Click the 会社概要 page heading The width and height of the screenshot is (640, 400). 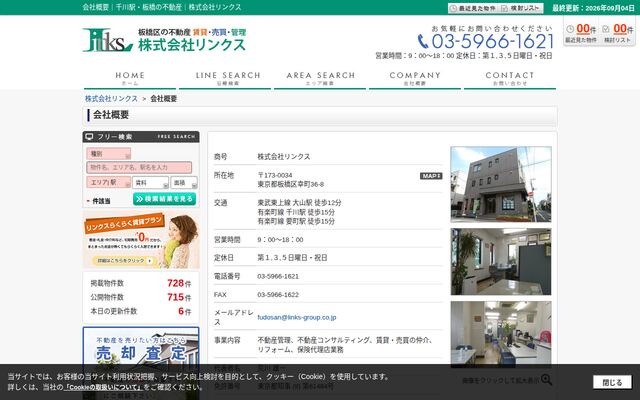coord(111,115)
